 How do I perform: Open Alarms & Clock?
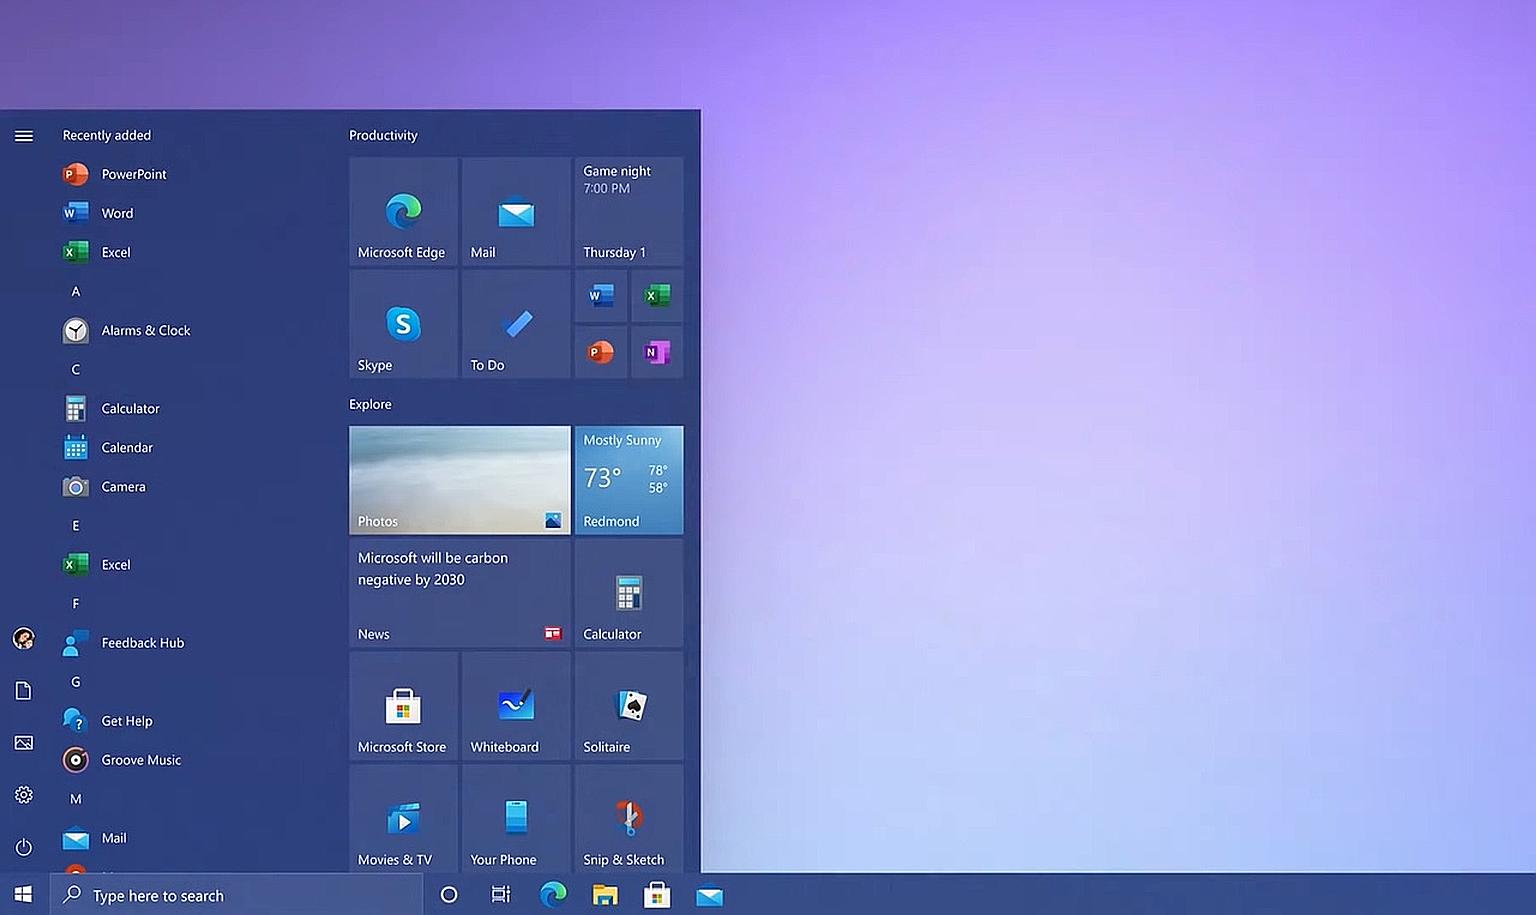pyautogui.click(x=145, y=330)
